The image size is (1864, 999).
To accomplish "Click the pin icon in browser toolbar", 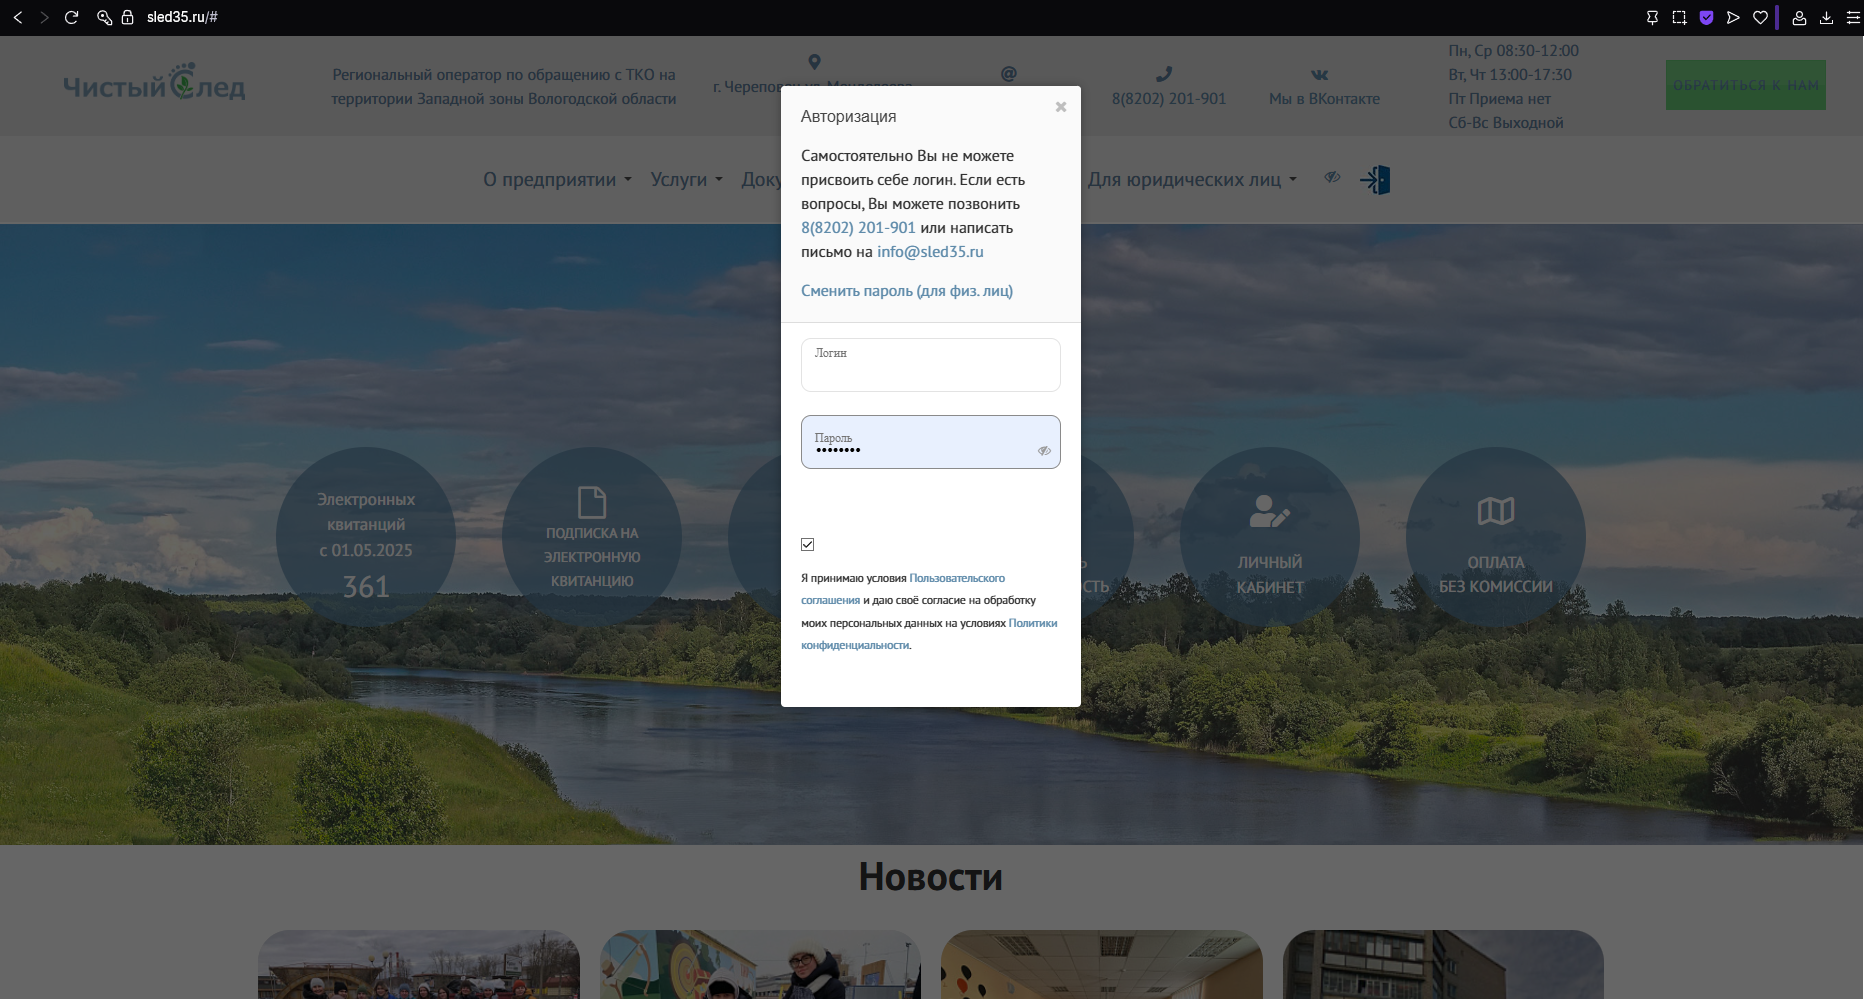I will 1652,17.
